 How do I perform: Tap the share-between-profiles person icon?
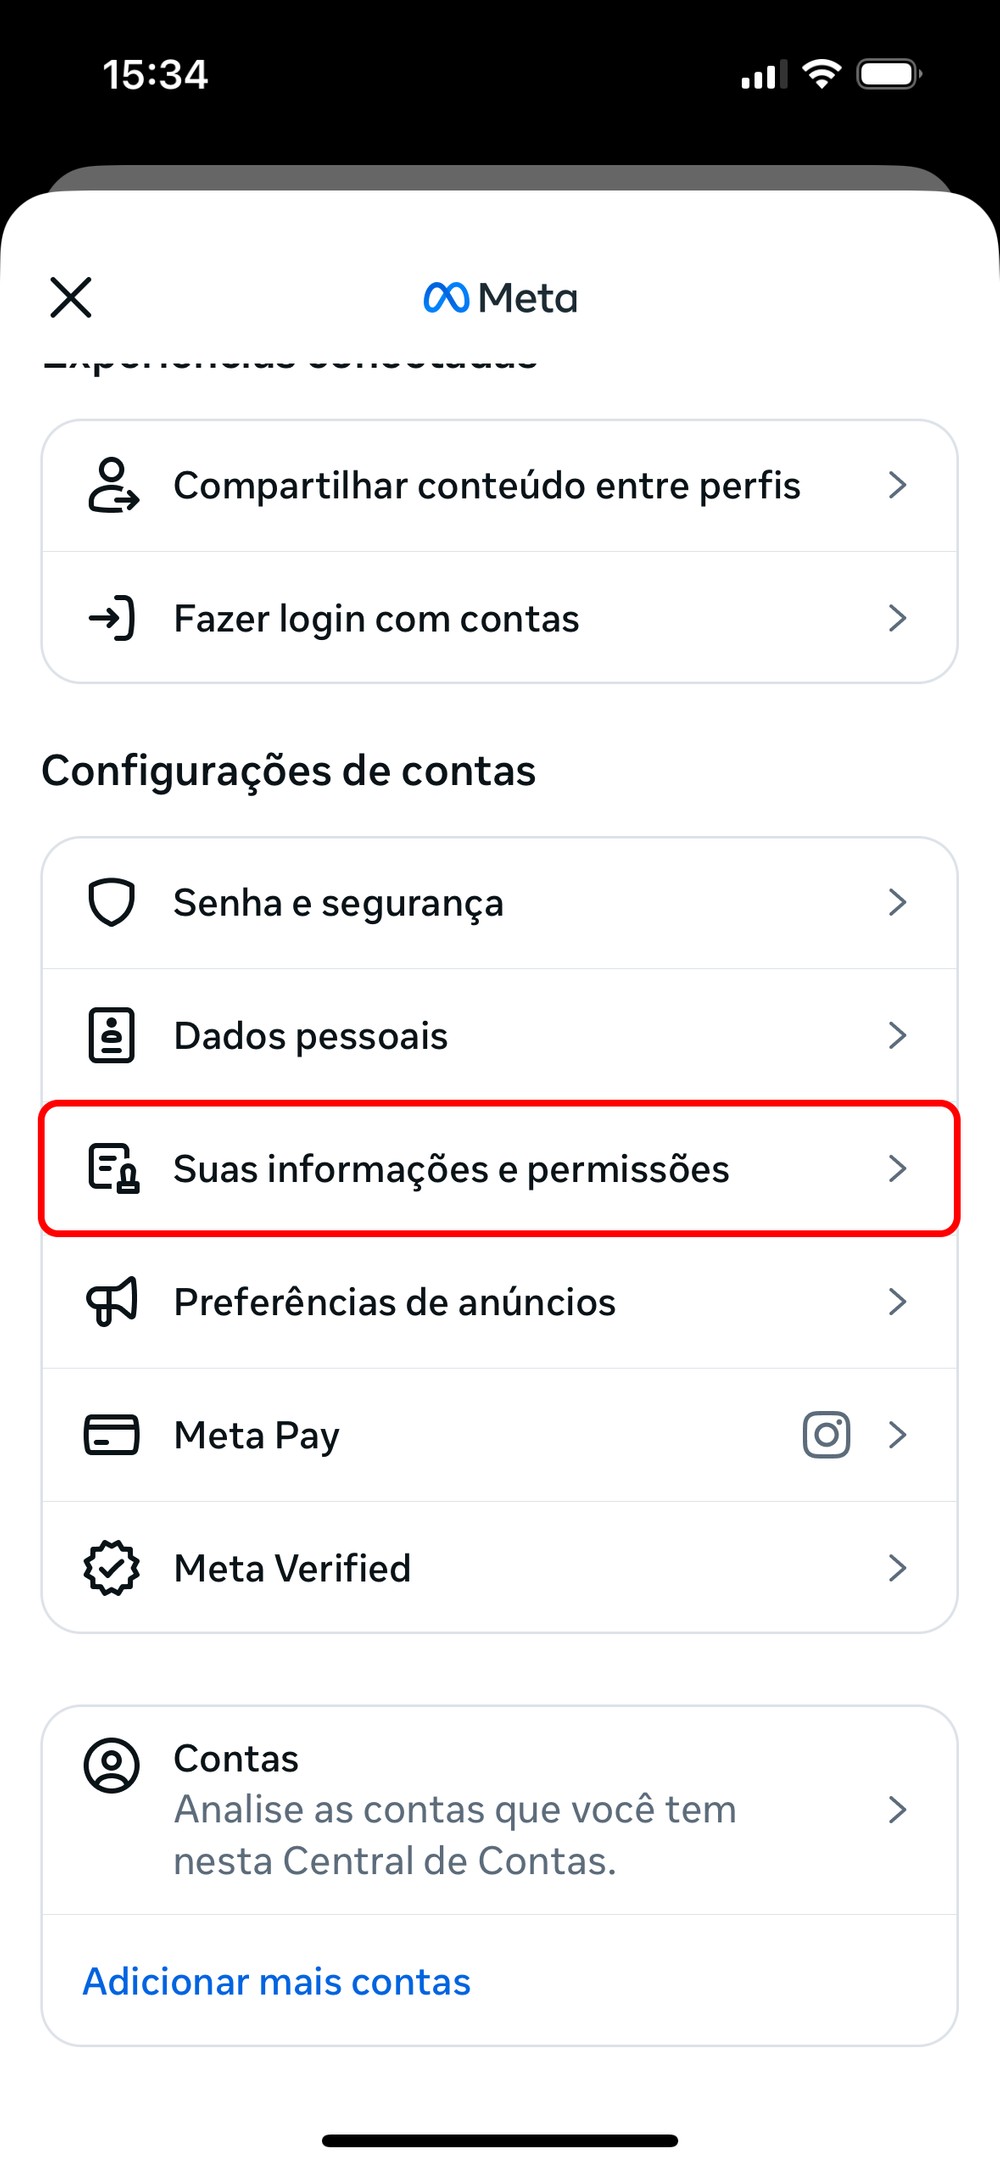point(112,485)
